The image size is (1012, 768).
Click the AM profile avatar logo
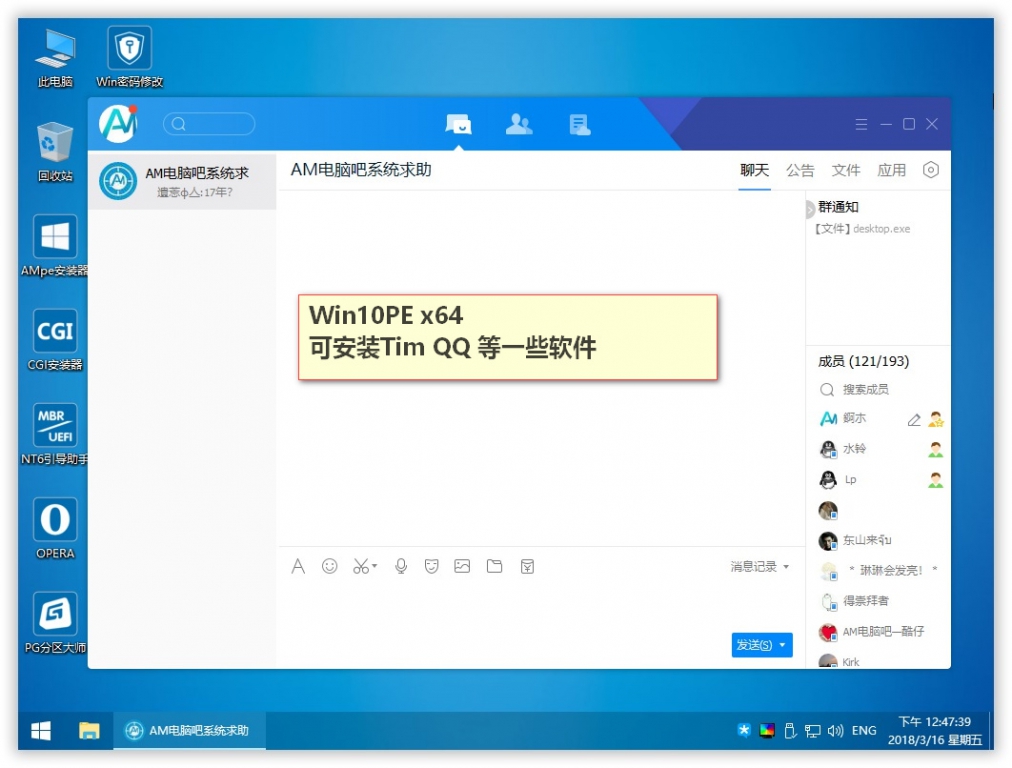click(118, 123)
